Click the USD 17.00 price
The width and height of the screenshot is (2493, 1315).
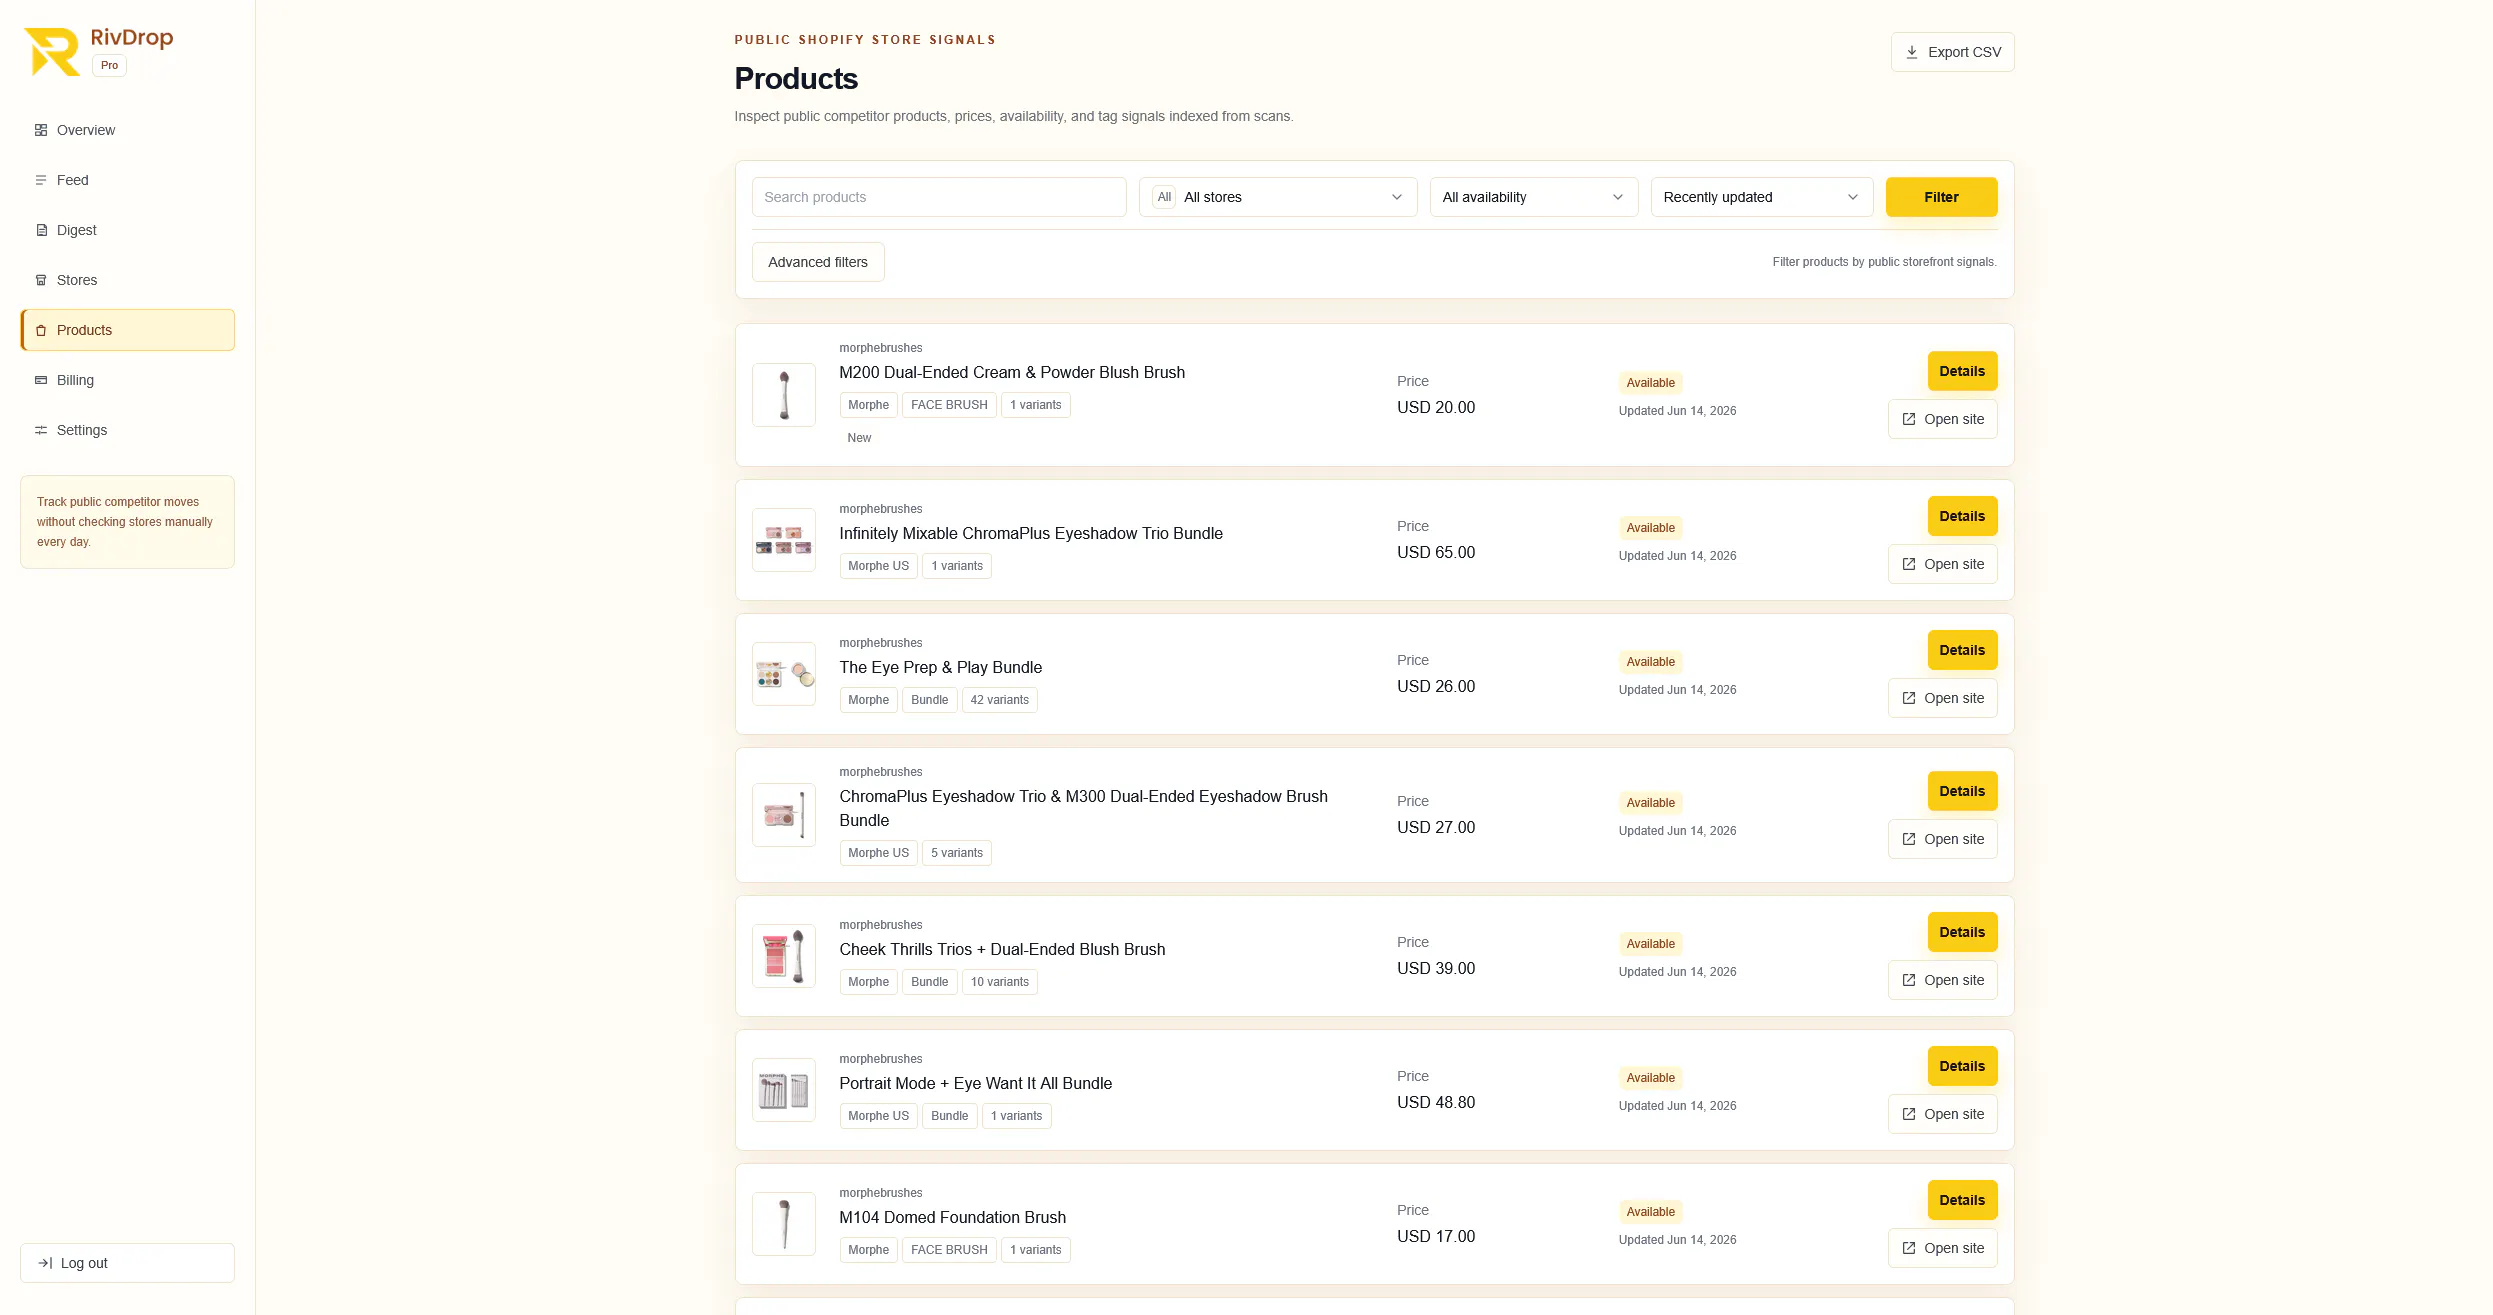[x=1436, y=1236]
